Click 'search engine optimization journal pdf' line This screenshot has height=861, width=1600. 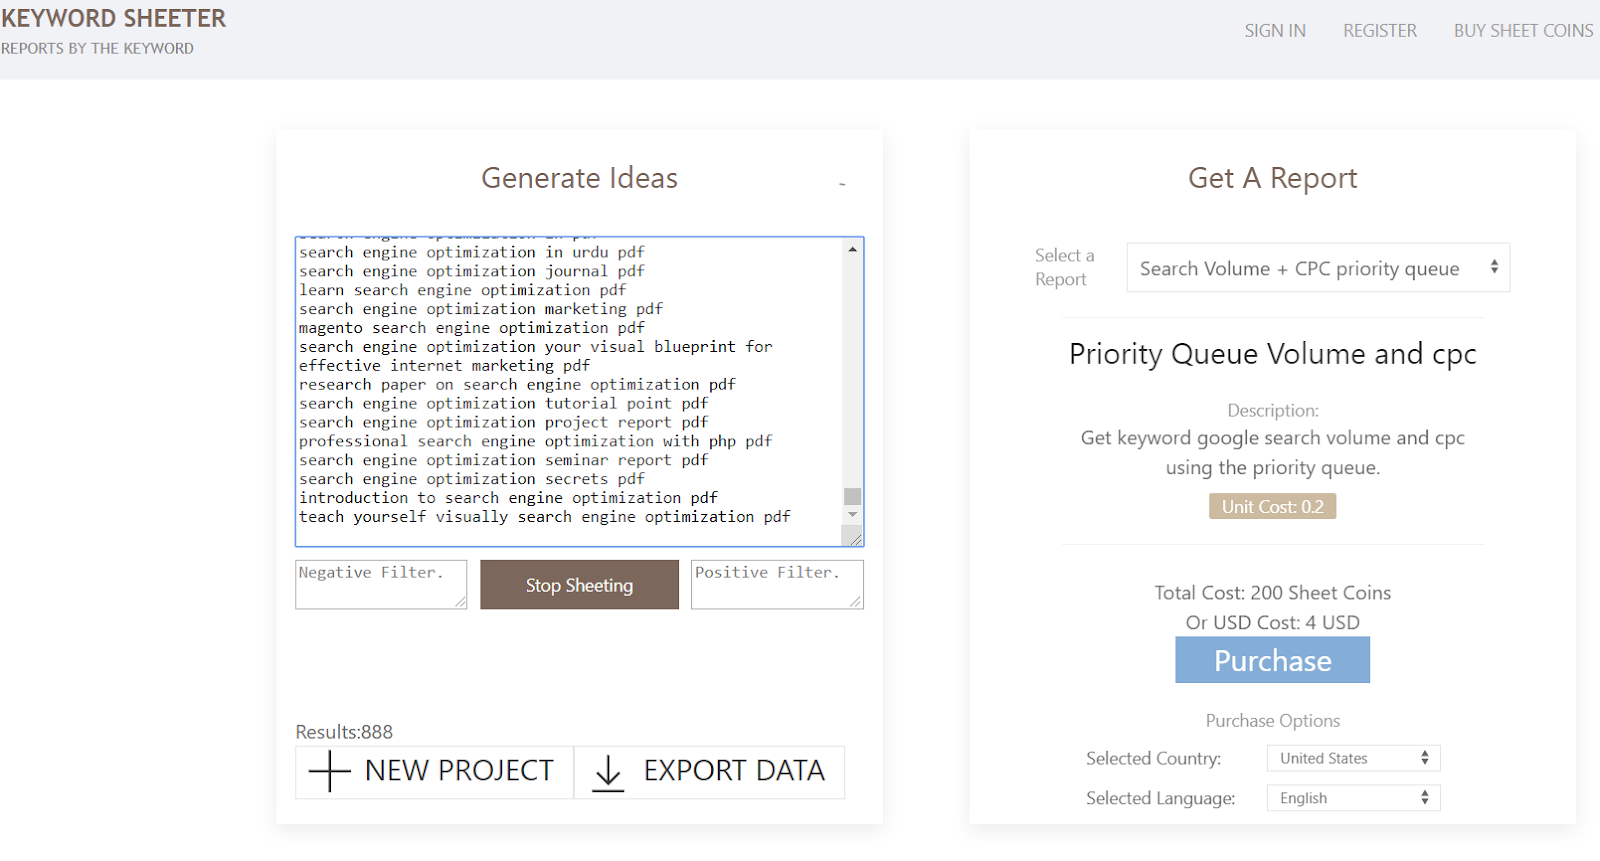tap(472, 272)
